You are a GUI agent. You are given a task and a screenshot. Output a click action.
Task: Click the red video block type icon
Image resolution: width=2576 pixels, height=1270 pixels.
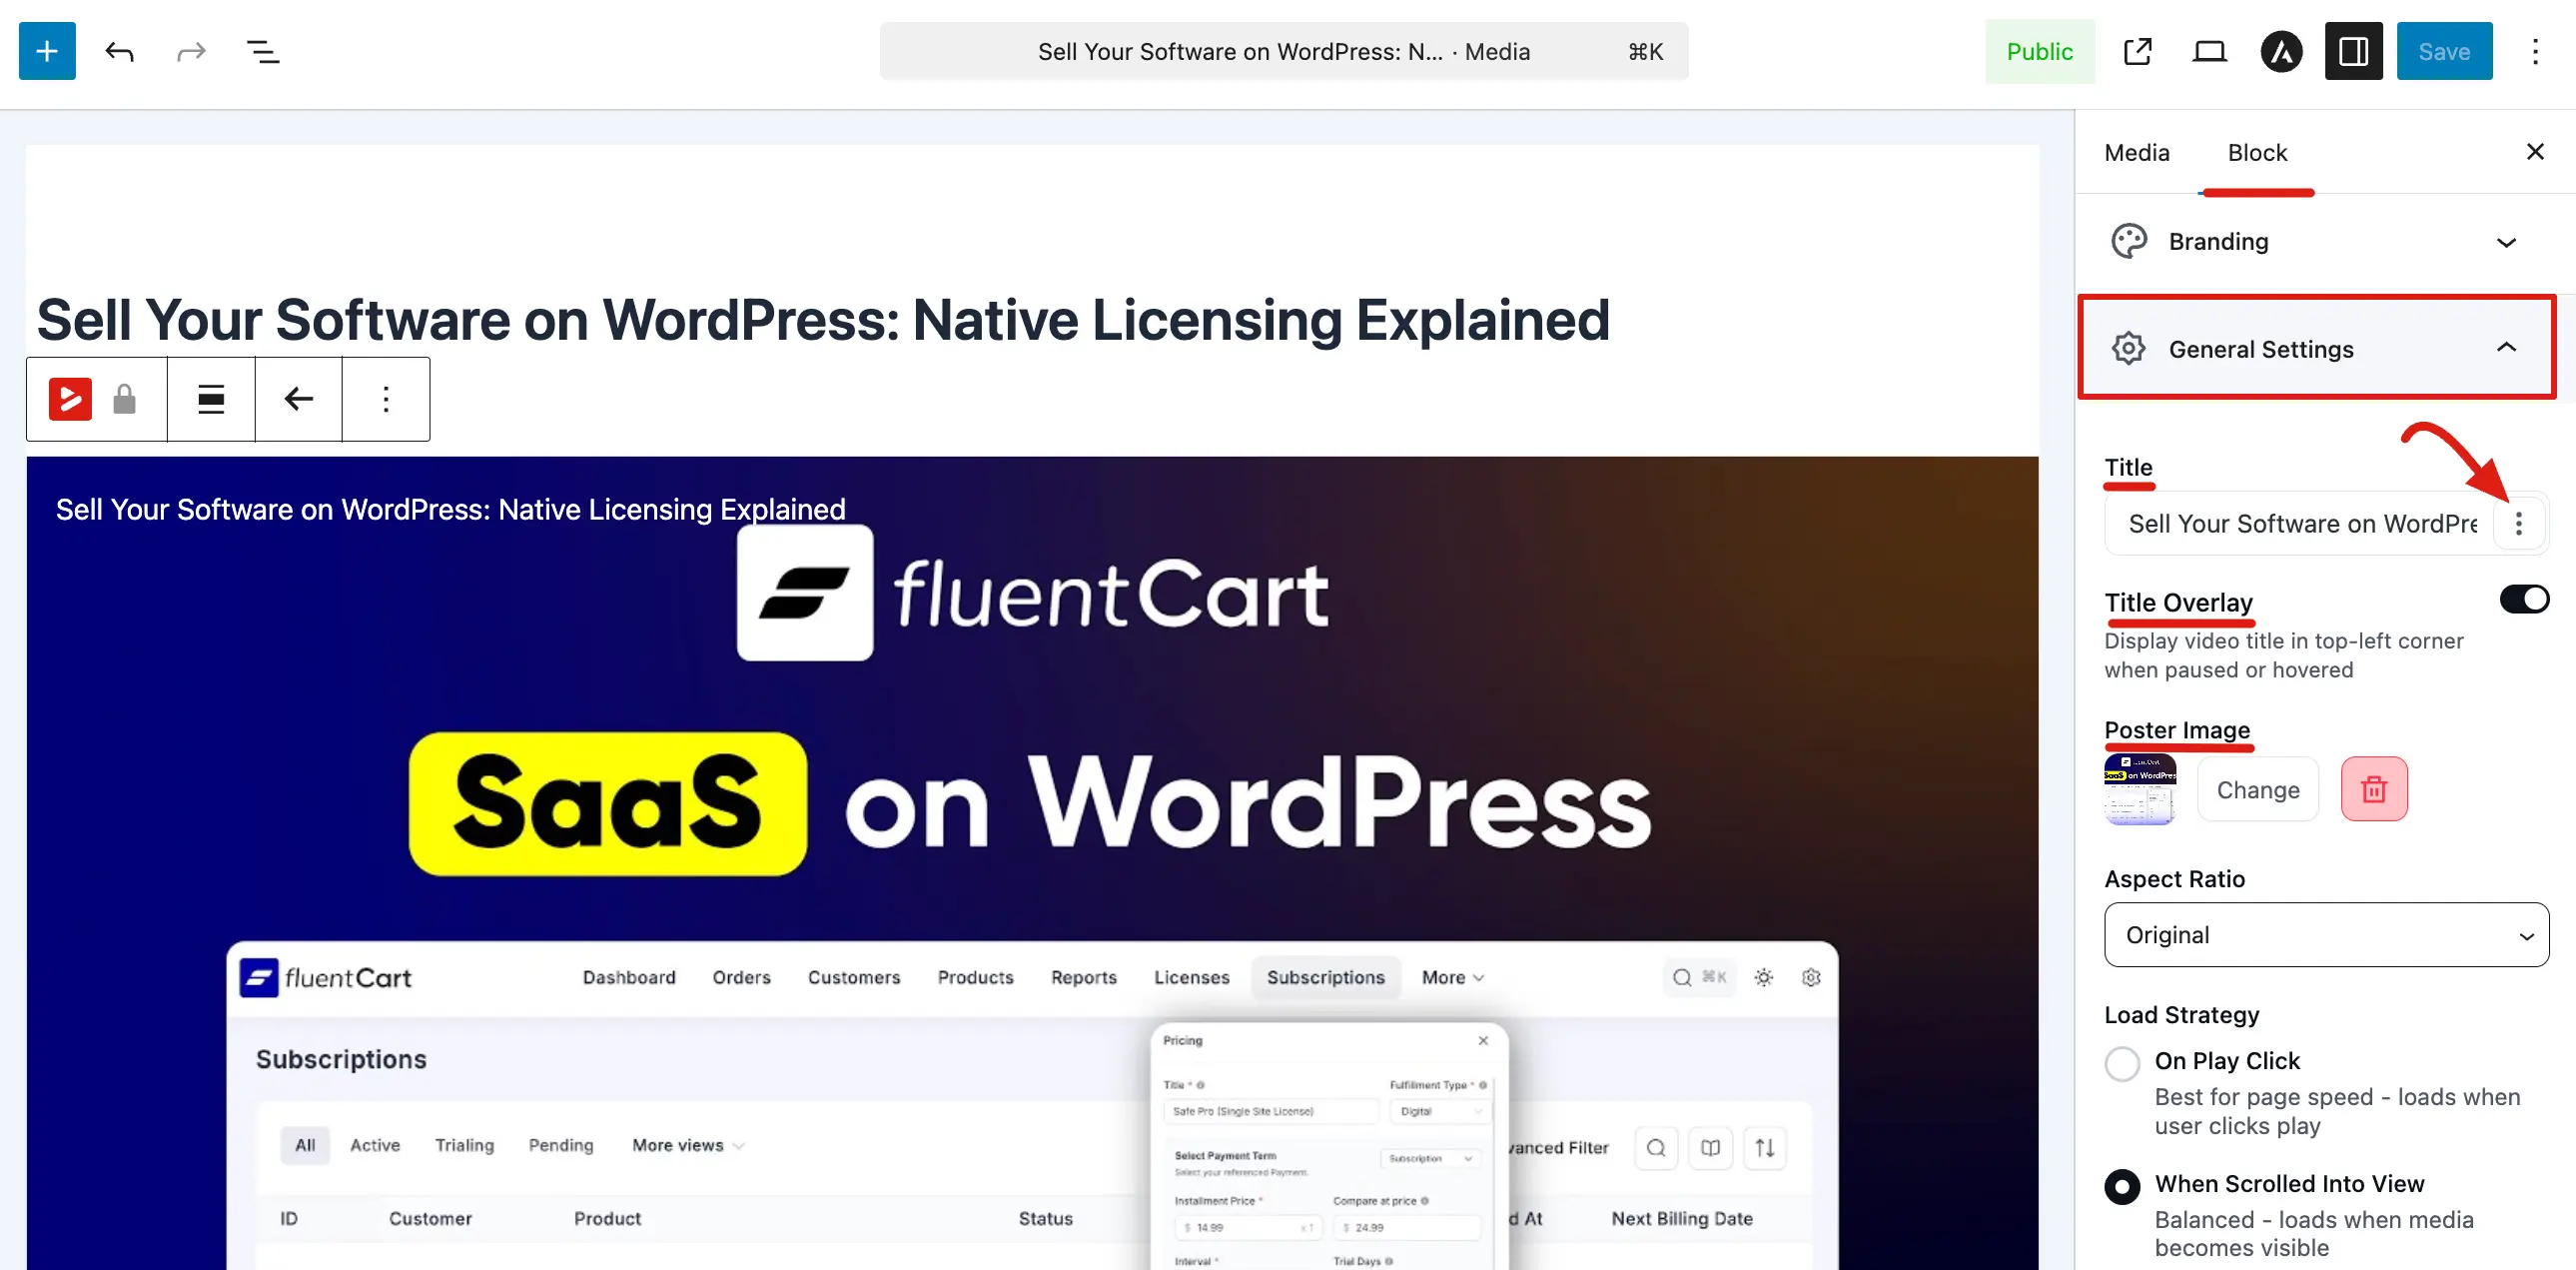[x=70, y=399]
